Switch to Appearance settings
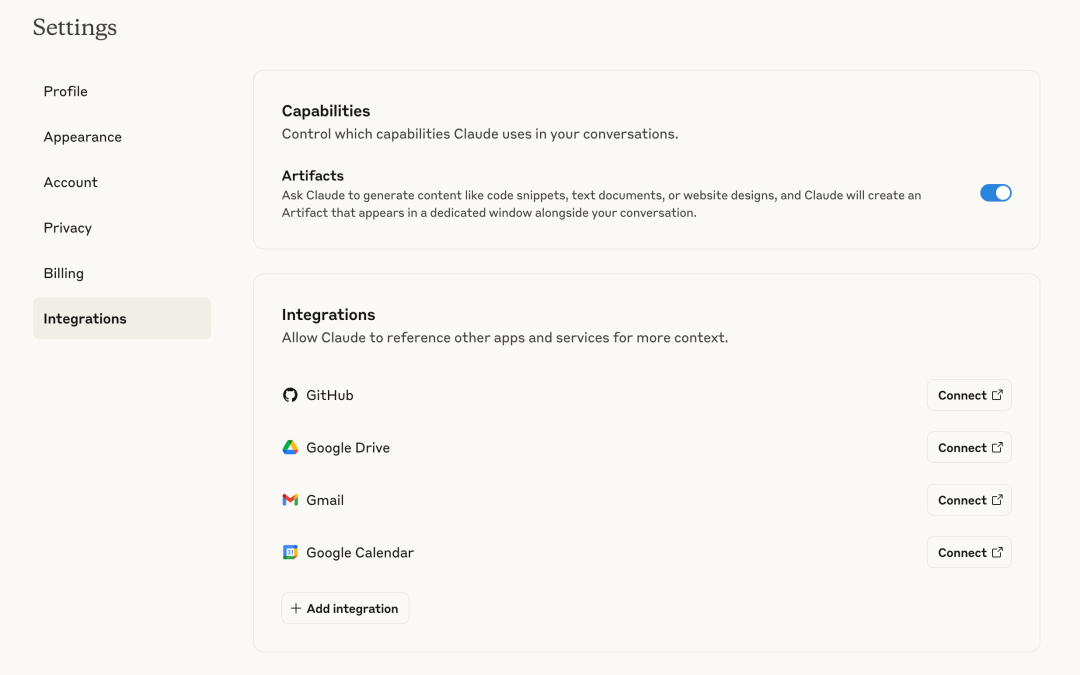Screen dimensions: 1080x675 (83, 137)
